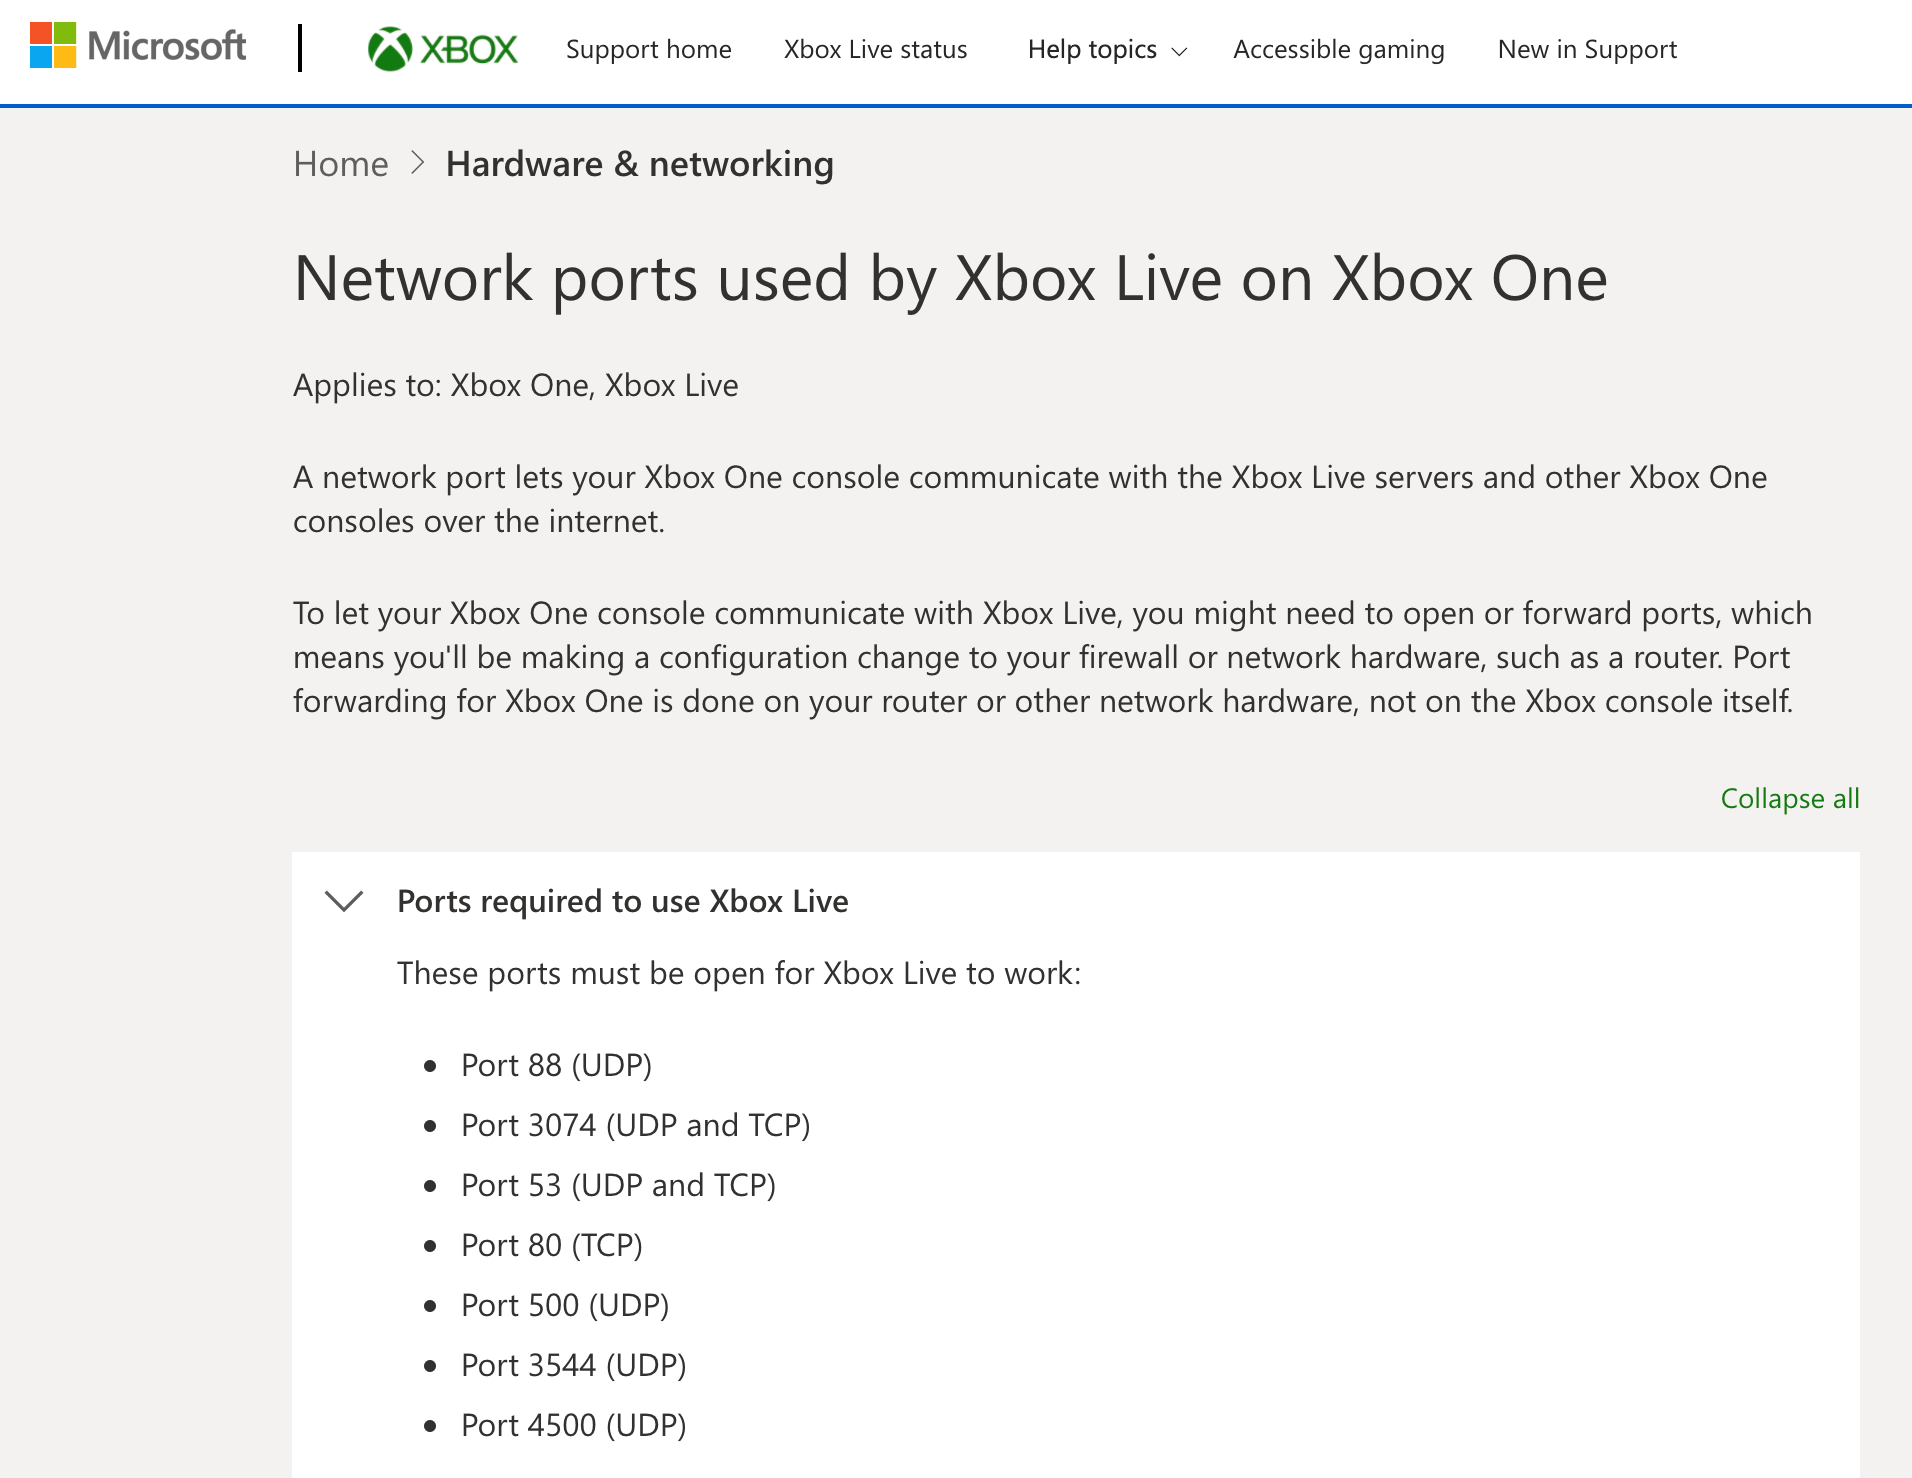This screenshot has width=1912, height=1478.
Task: Click the breadcrumb chevron after Home
Action: point(418,163)
